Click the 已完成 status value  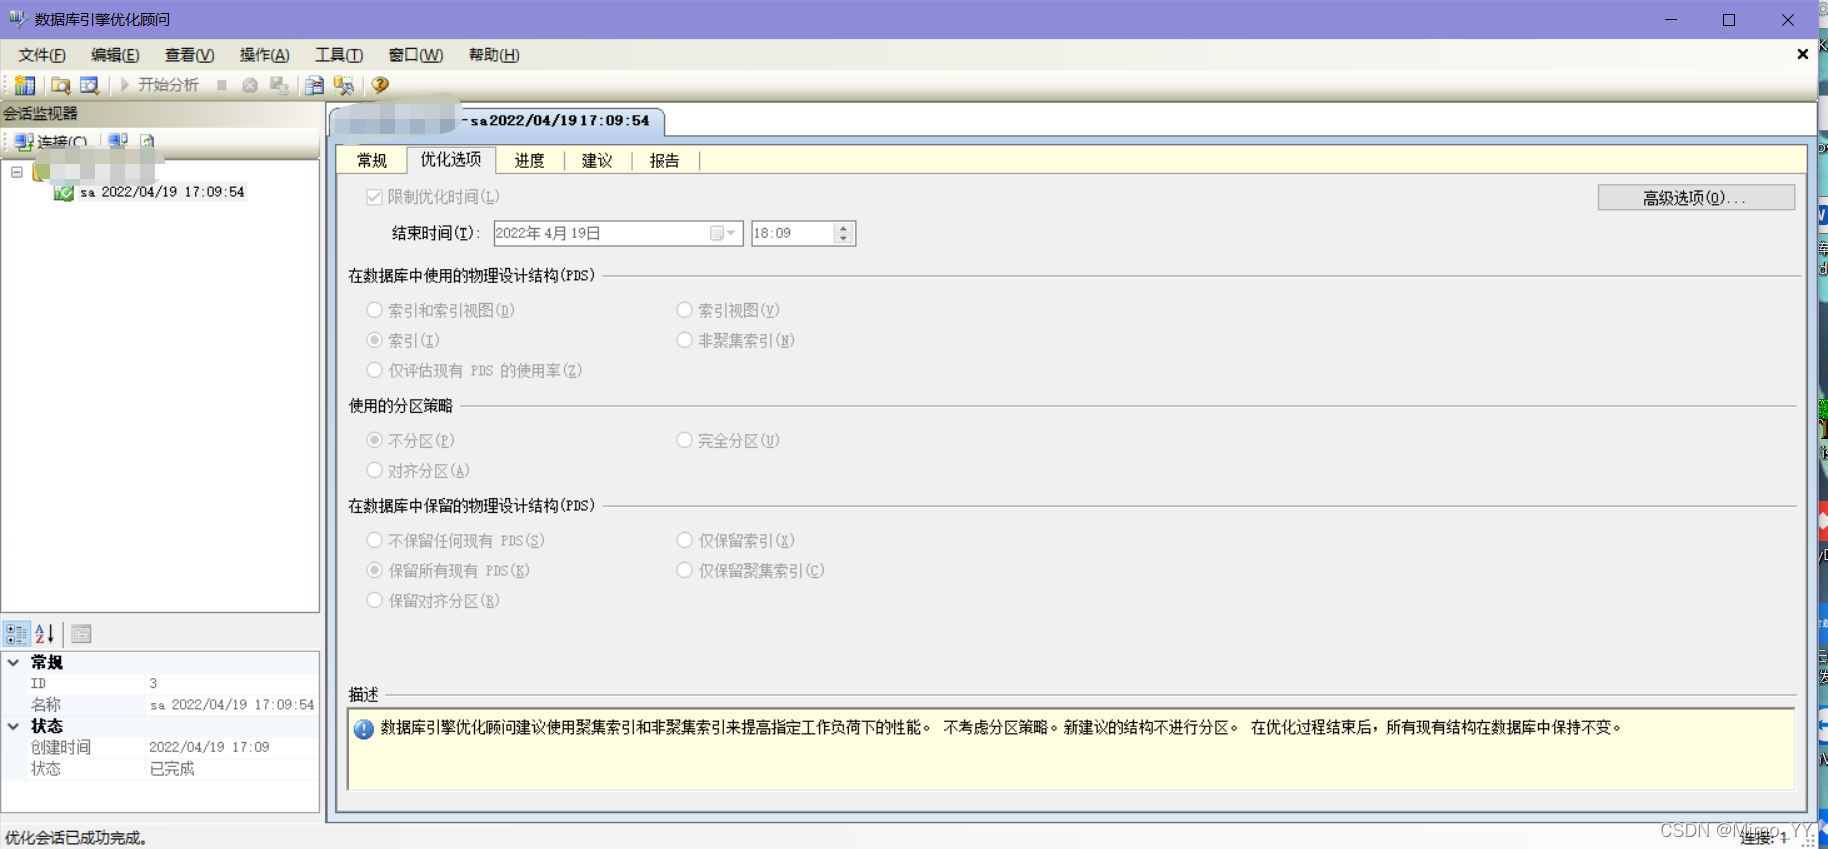coord(172,768)
